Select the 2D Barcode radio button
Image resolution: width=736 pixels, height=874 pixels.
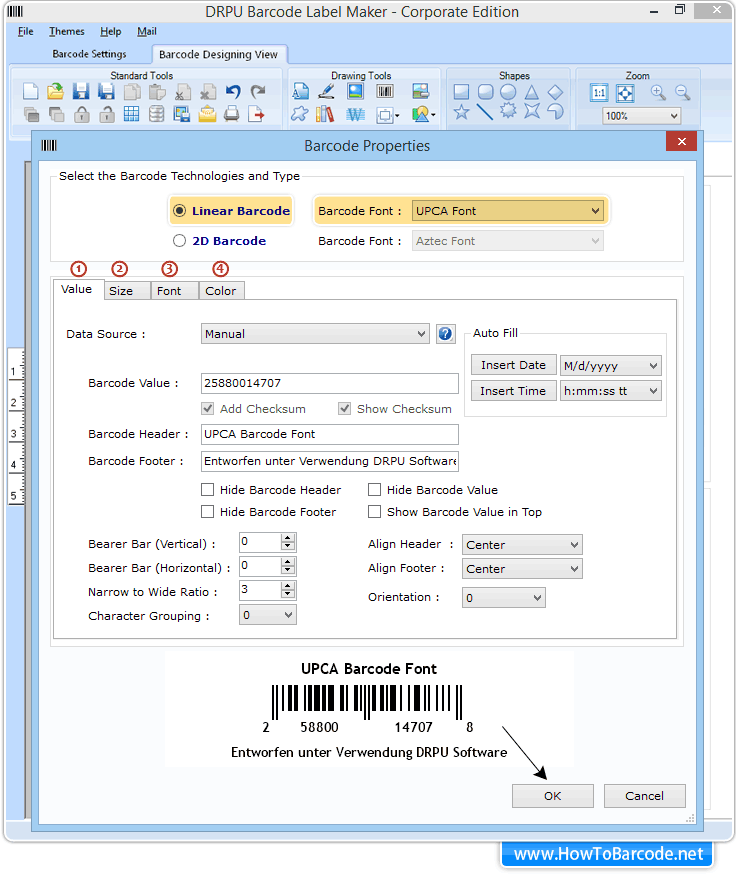[x=180, y=240]
